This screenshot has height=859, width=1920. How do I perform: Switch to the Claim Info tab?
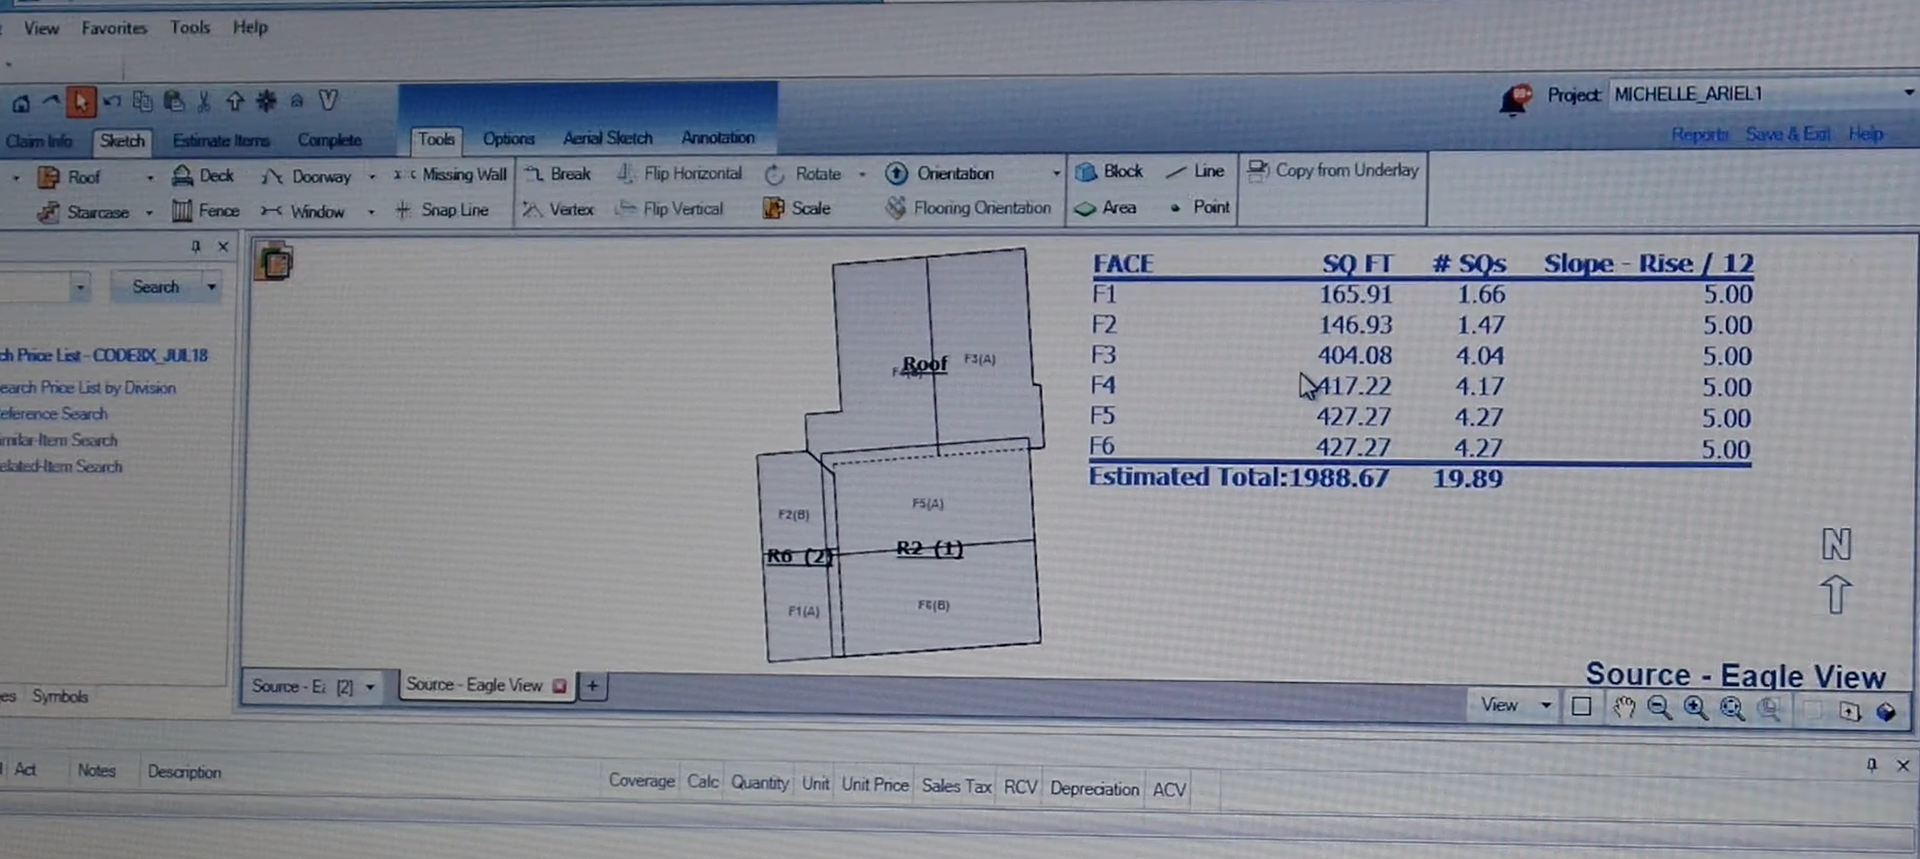tap(38, 141)
